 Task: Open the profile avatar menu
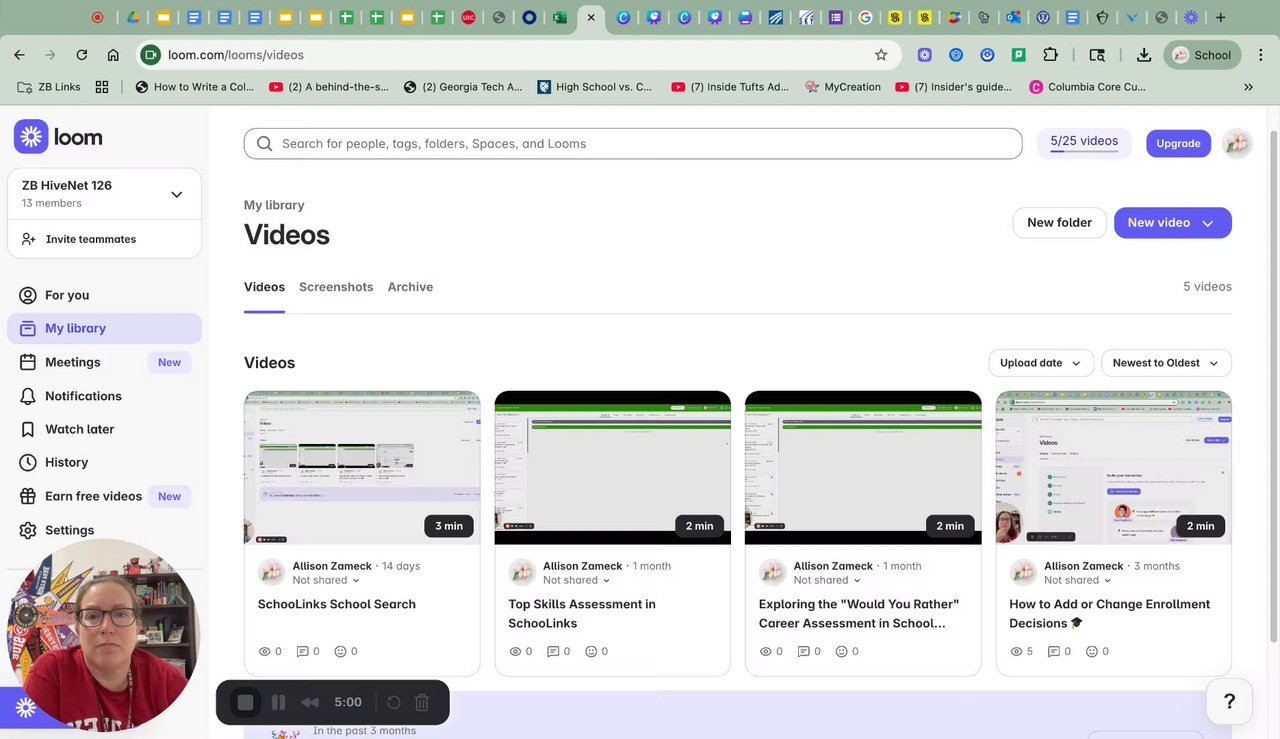pos(1237,143)
